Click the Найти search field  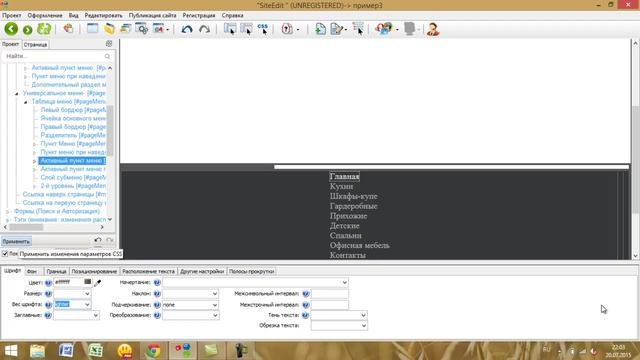pyautogui.click(x=58, y=56)
